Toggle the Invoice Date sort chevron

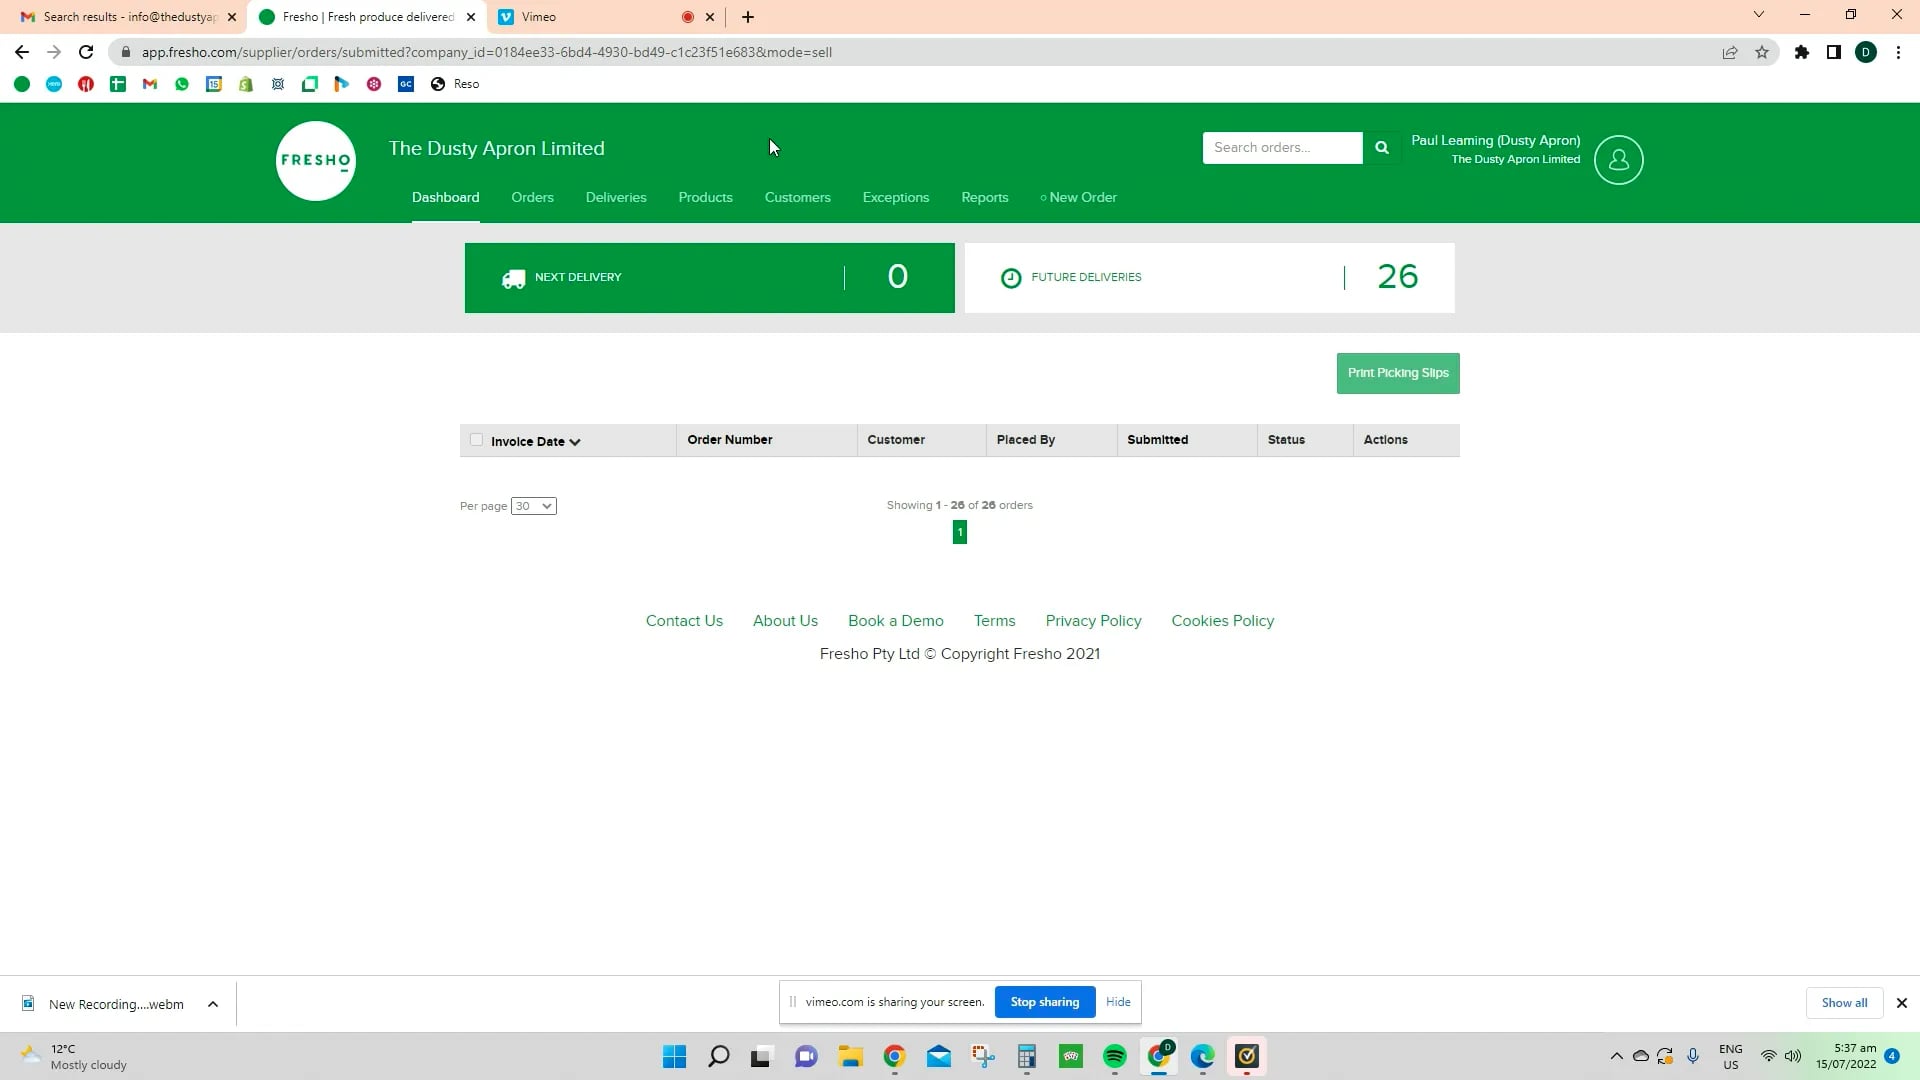click(x=576, y=441)
